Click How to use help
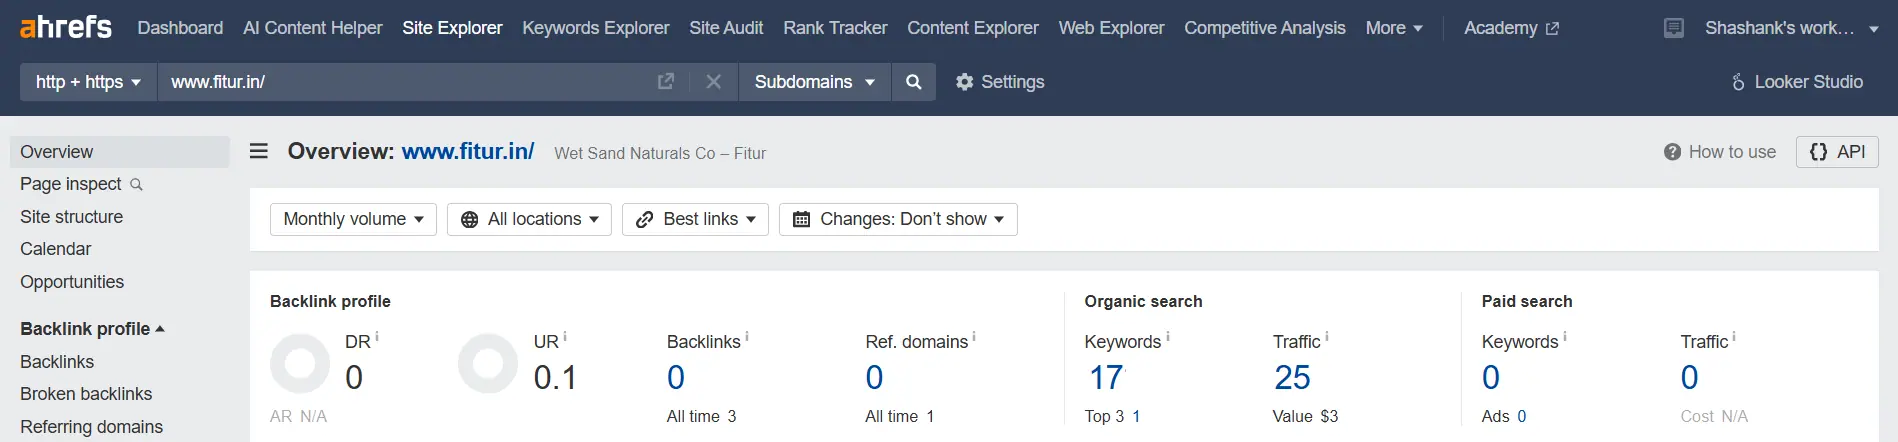The height and width of the screenshot is (442, 1898). click(1720, 152)
